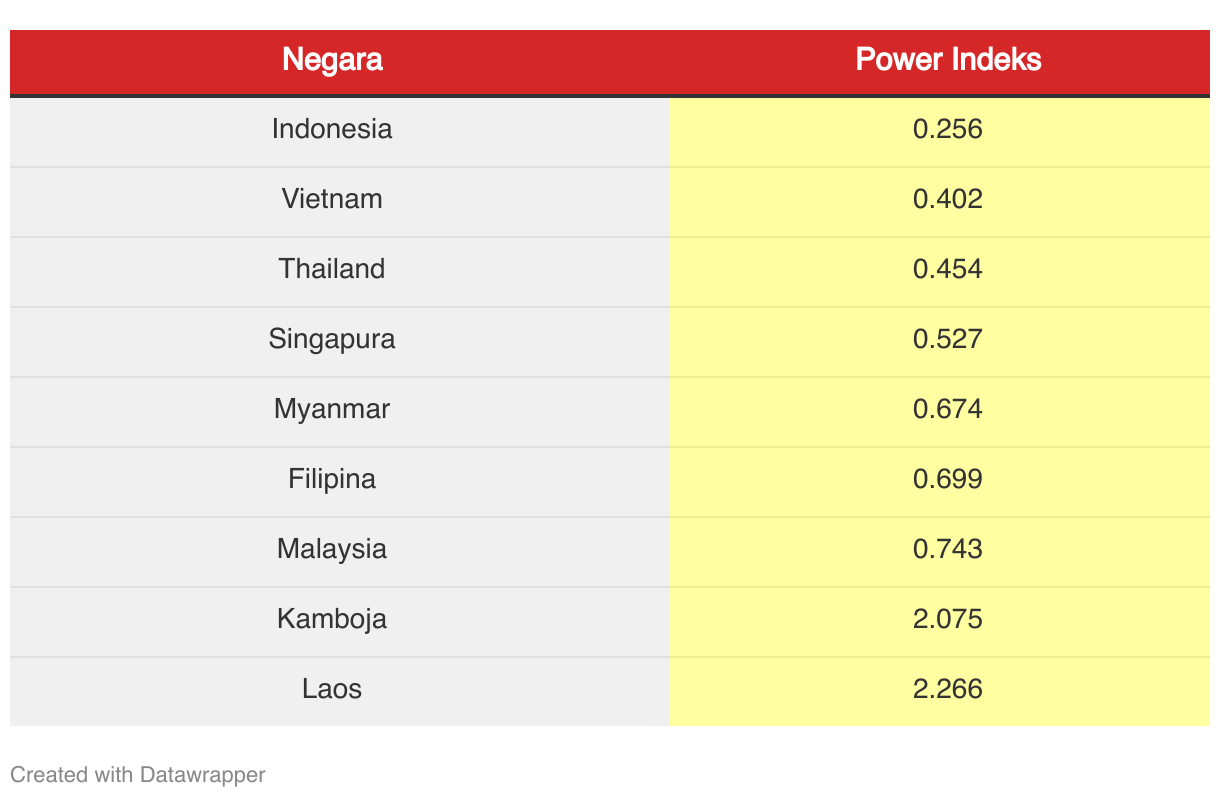The image size is (1220, 798).
Task: Open the Created with Datawrapper link
Action: tap(138, 774)
